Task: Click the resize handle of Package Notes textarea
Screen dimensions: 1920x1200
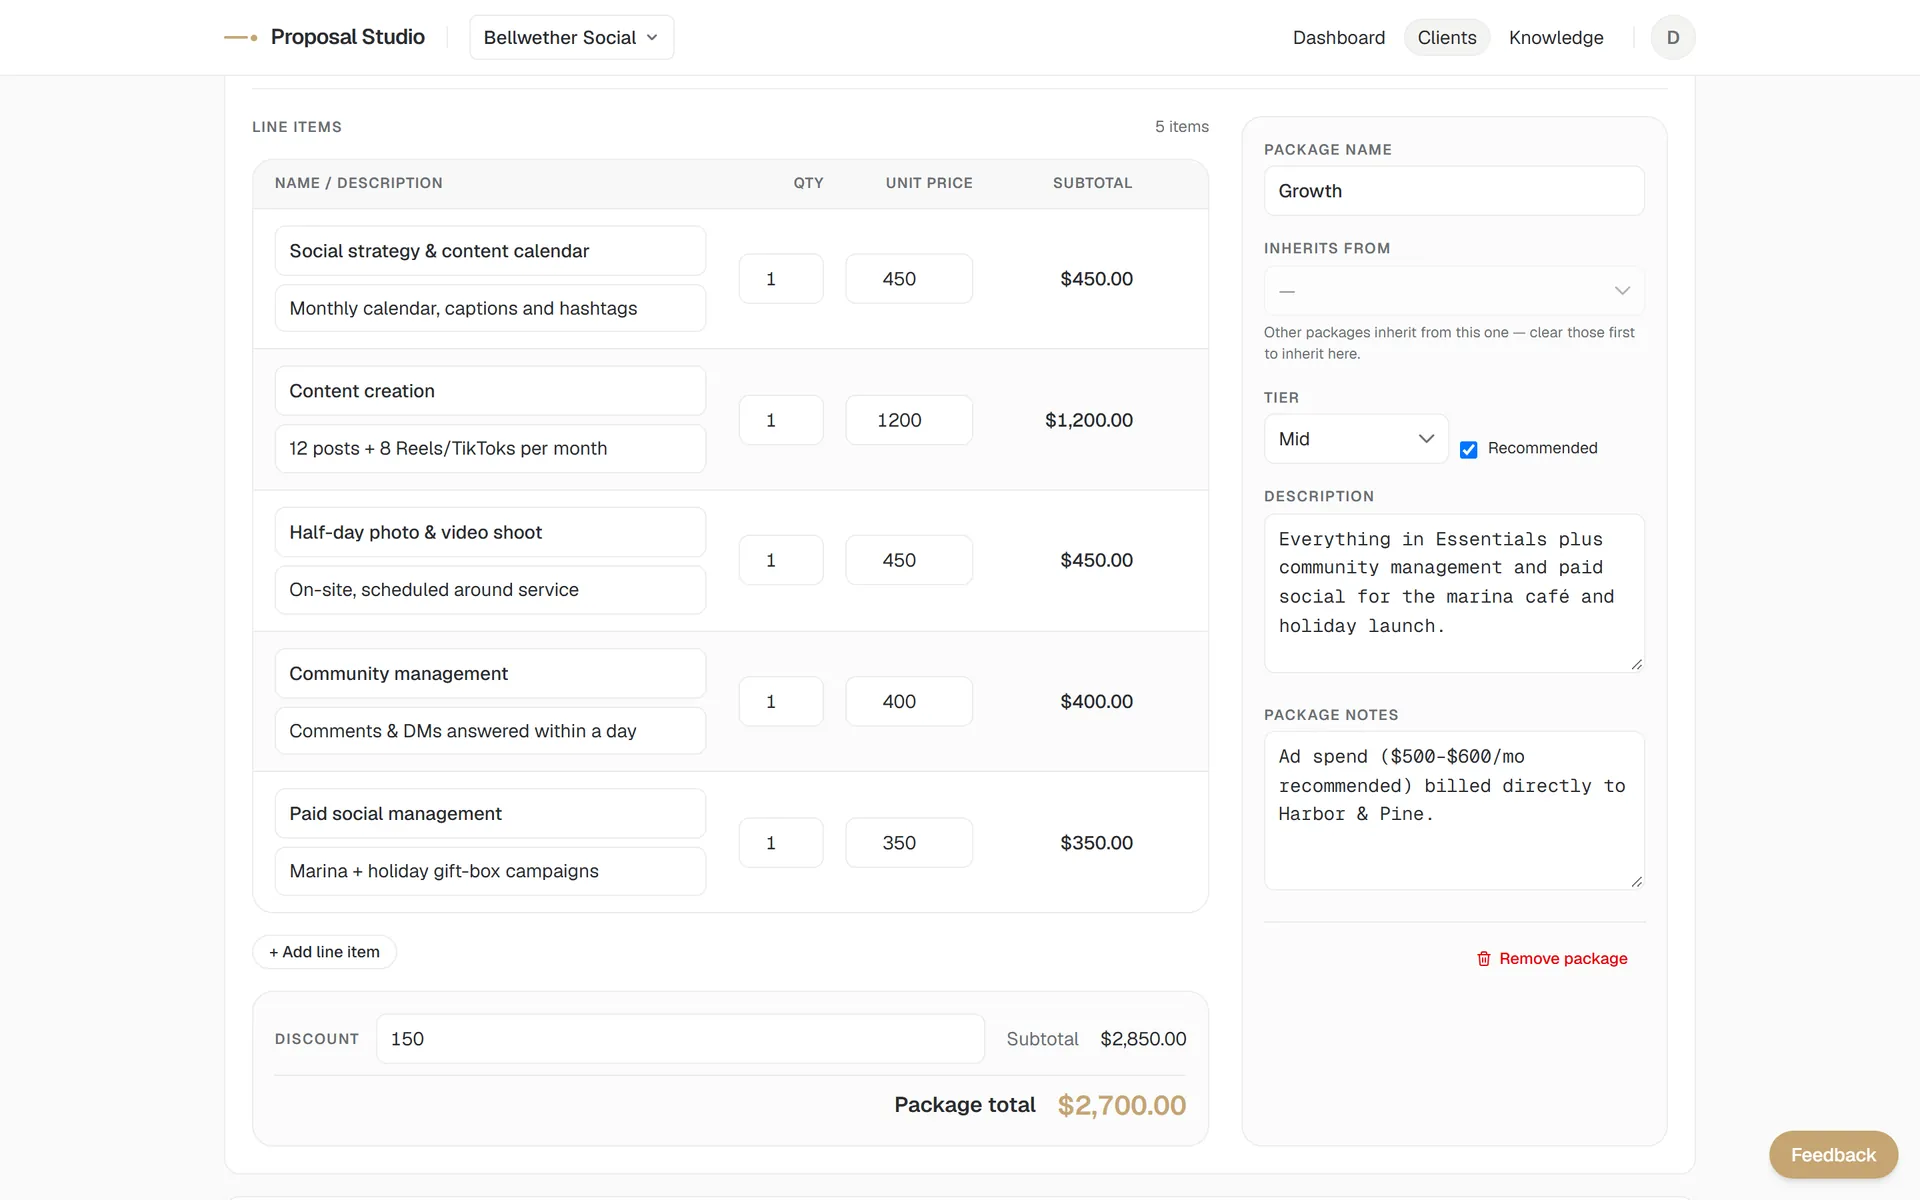Action: pyautogui.click(x=1636, y=881)
